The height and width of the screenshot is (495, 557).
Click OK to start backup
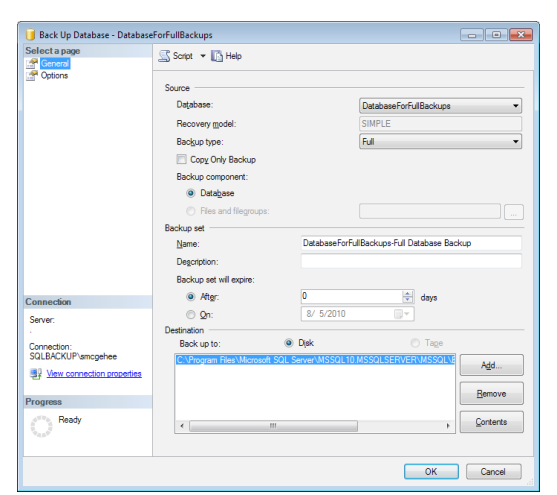pyautogui.click(x=431, y=472)
